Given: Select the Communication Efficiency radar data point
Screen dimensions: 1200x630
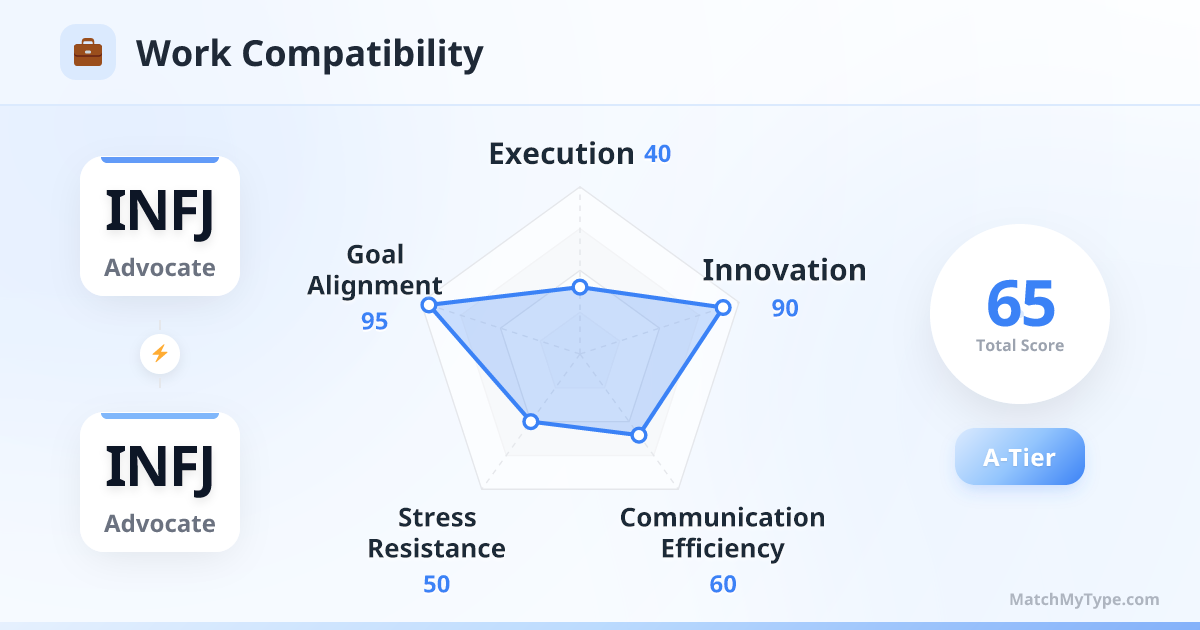Looking at the screenshot, I should (x=639, y=435).
